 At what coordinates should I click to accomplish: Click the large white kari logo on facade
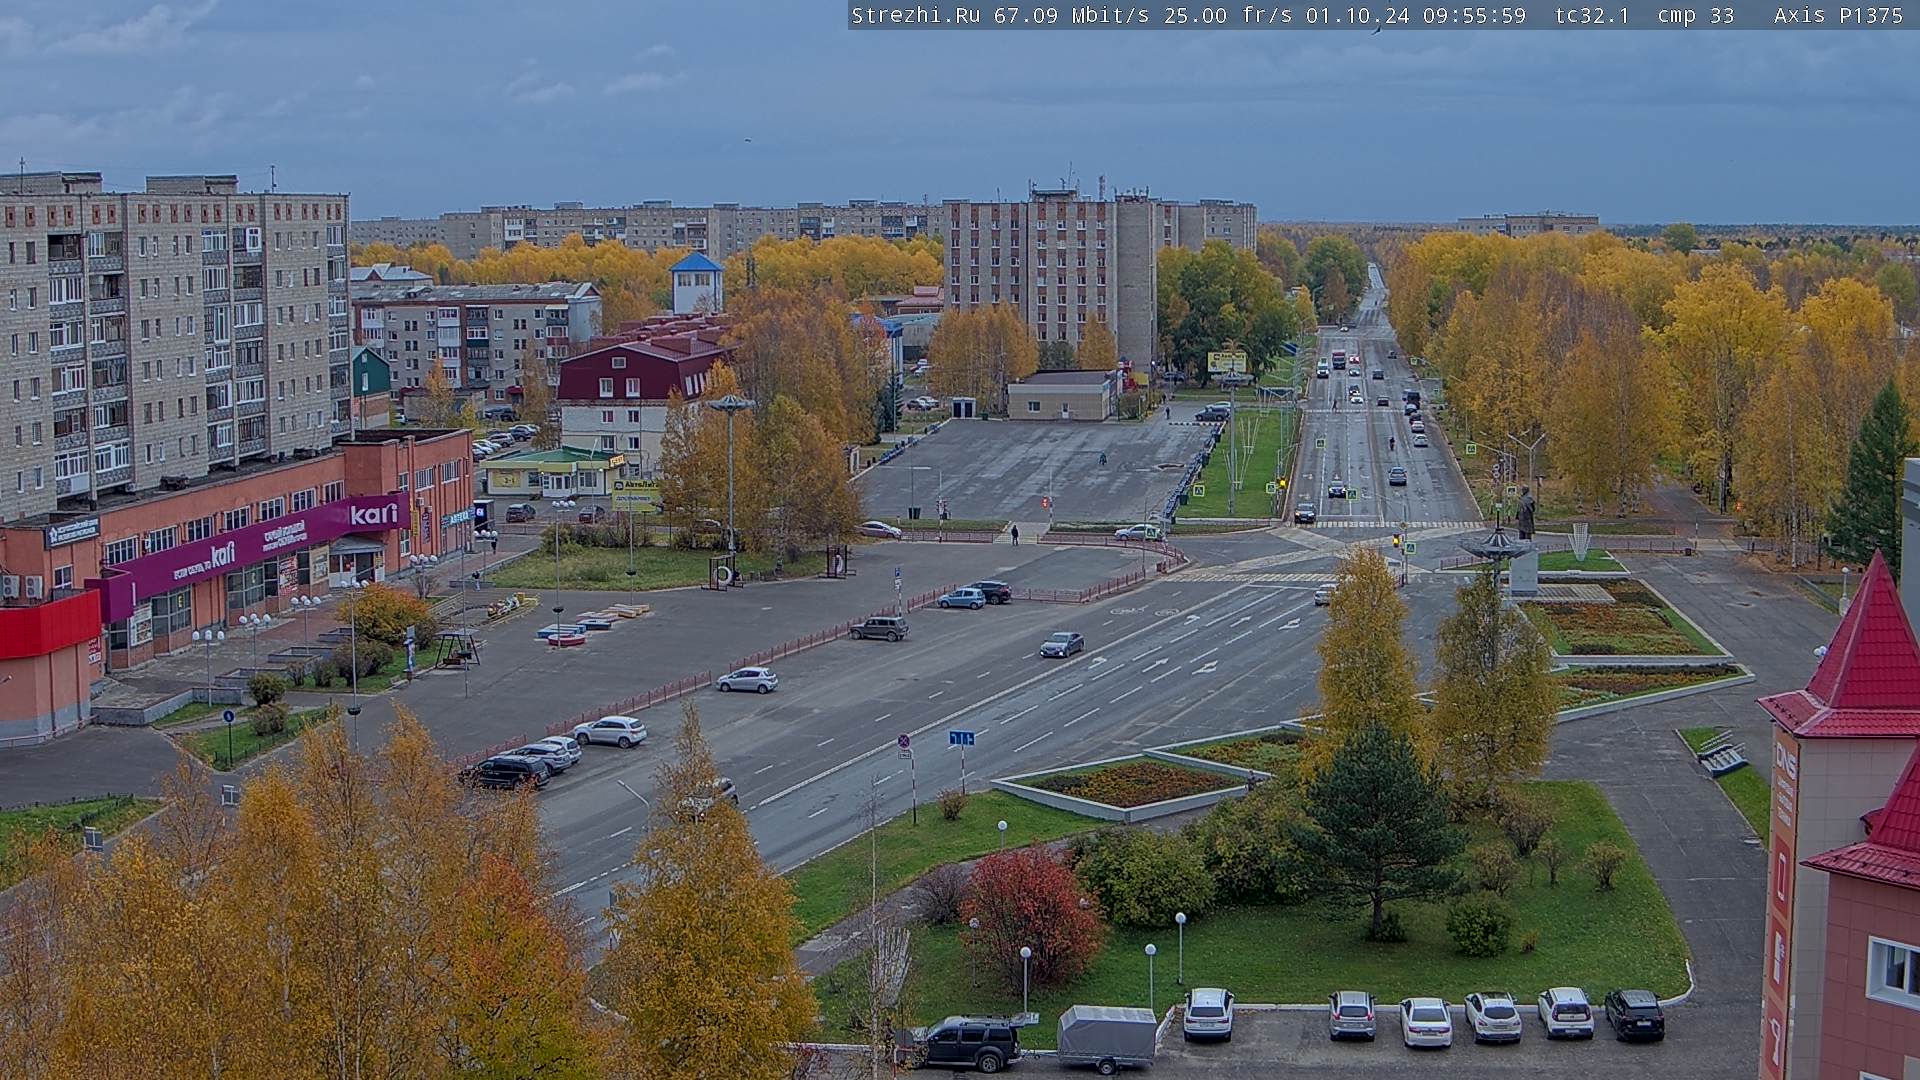(x=373, y=515)
